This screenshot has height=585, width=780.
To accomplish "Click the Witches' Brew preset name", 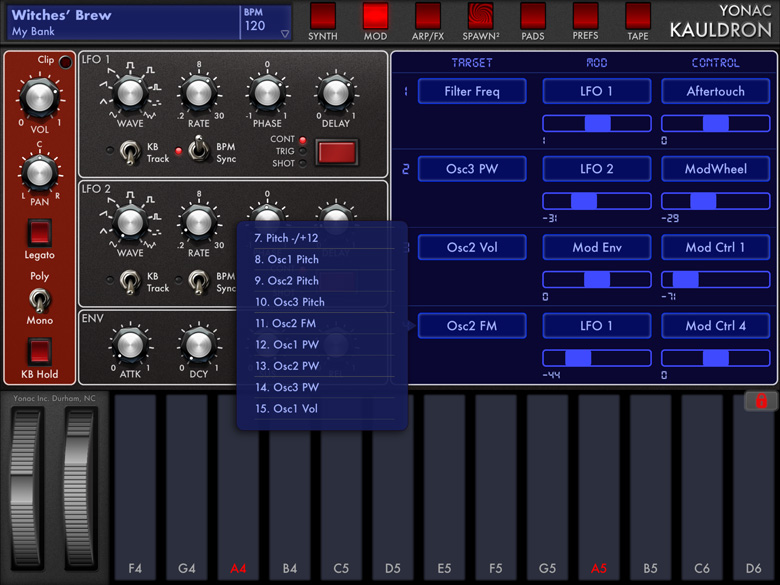I will (62, 15).
